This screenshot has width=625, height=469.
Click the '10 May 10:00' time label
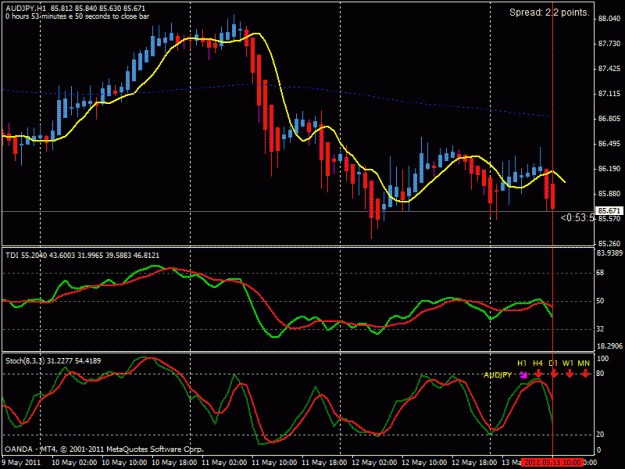click(124, 463)
